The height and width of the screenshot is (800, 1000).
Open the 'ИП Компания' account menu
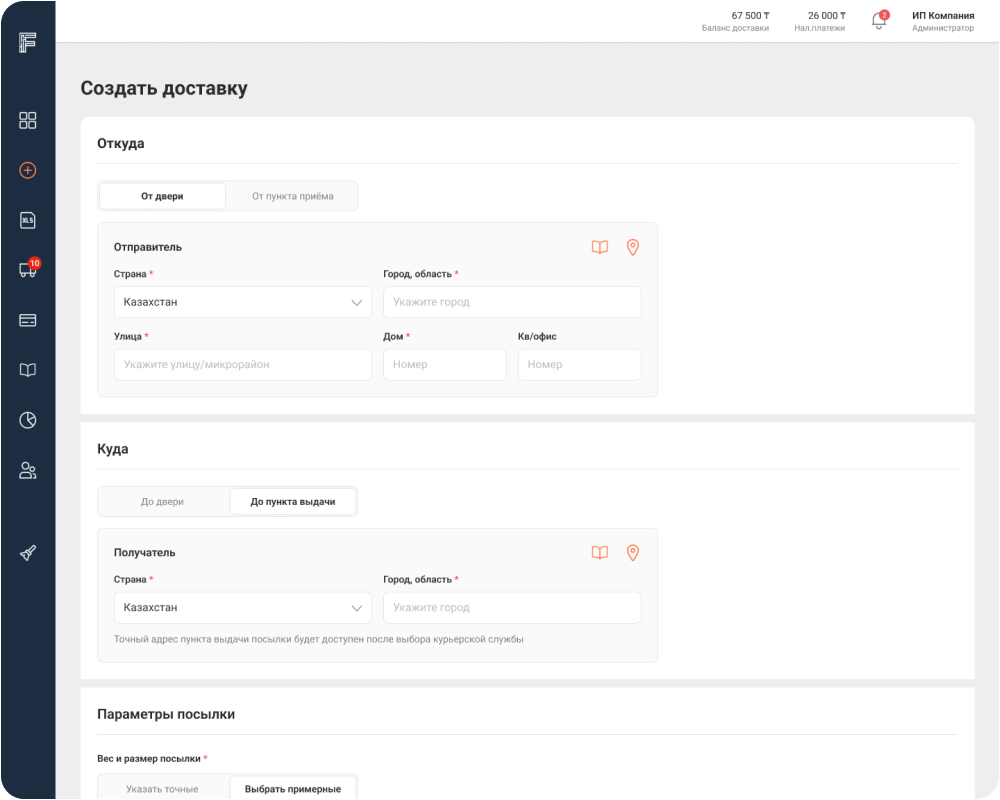click(942, 21)
